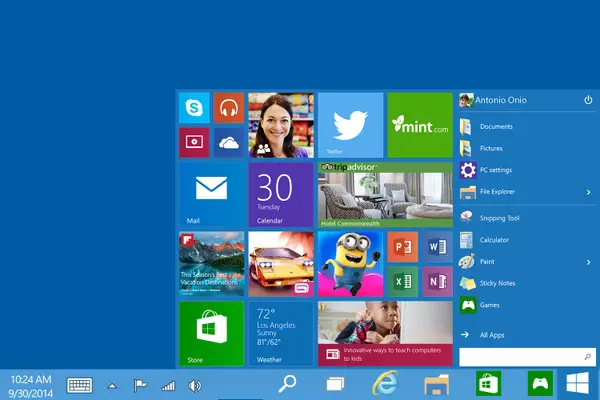
Task: Launch Word from its tile
Action: point(437,247)
